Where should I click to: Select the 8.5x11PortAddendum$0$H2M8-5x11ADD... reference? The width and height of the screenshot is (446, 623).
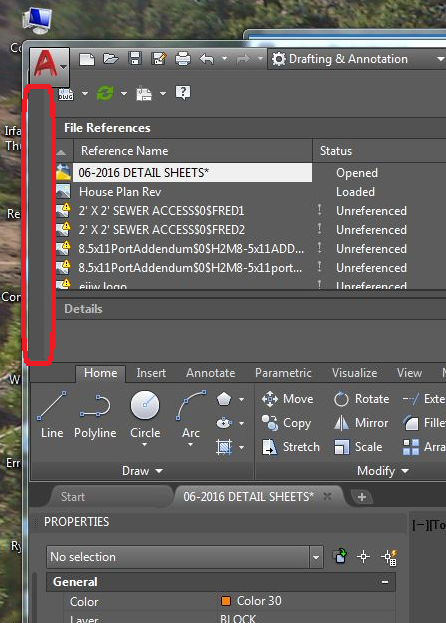(191, 249)
